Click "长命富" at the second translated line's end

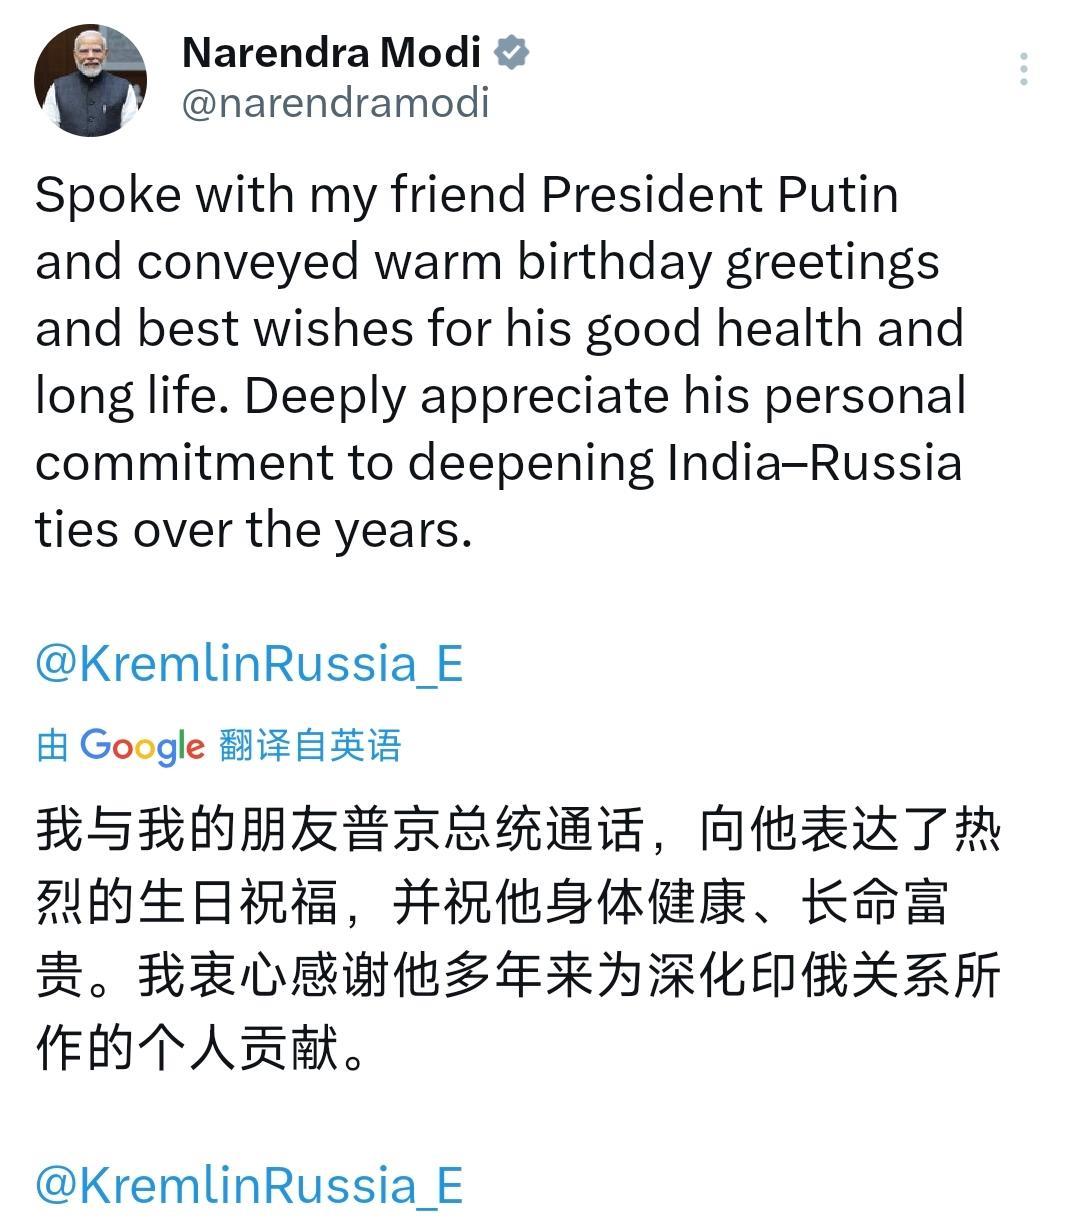pyautogui.click(x=873, y=904)
